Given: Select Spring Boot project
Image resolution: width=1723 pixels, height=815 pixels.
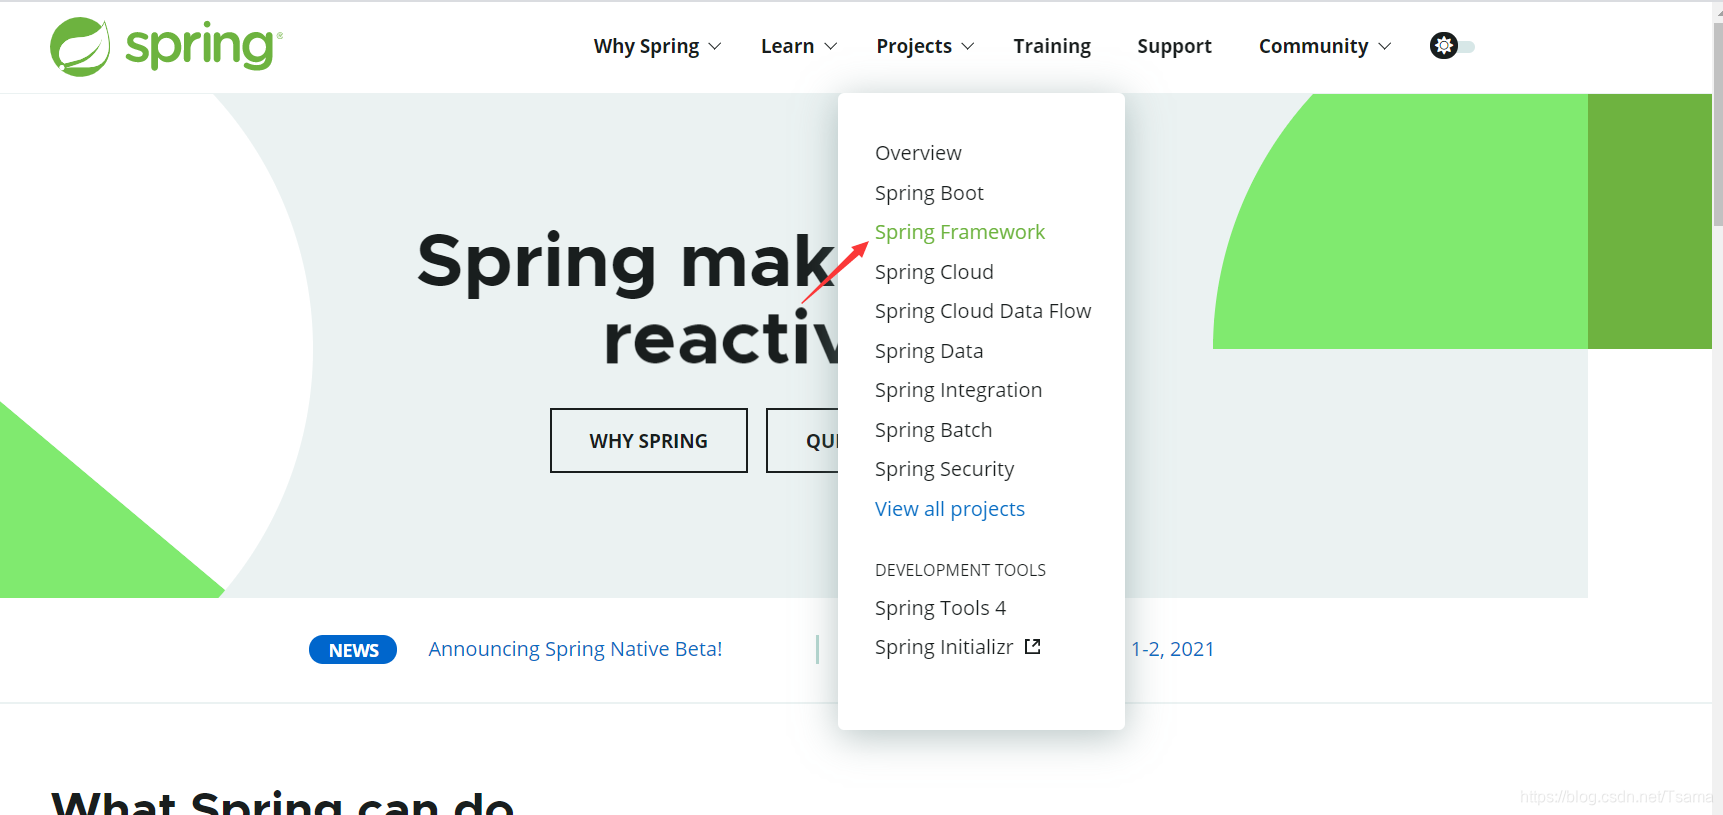Looking at the screenshot, I should [x=929, y=193].
